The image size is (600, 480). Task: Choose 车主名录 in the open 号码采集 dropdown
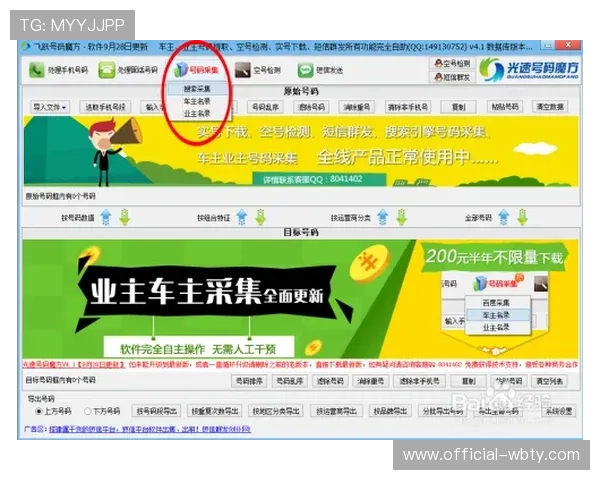[197, 101]
